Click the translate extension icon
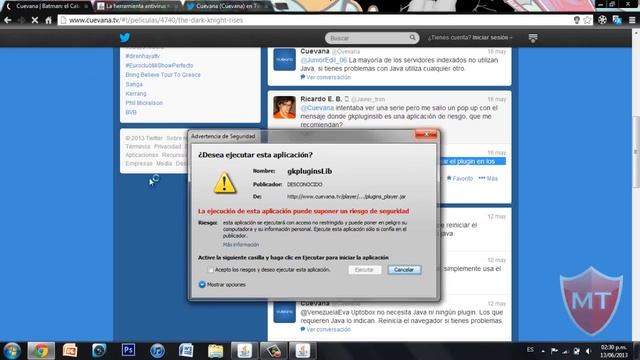640x360 pixels. point(617,20)
